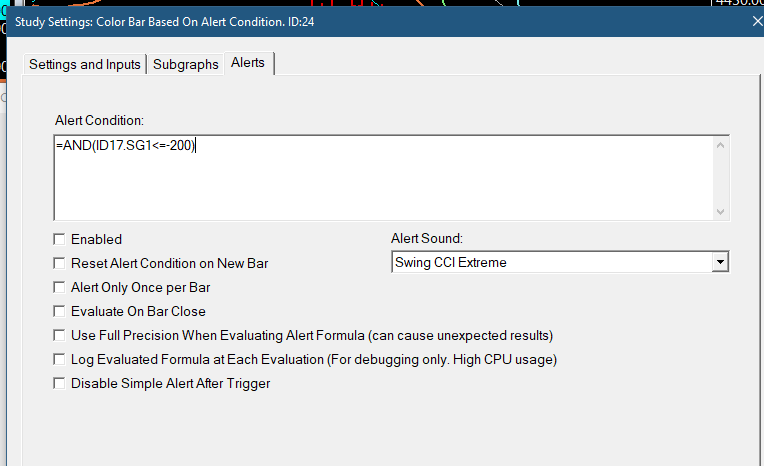Click the Alert Condition scrollbar track
Image resolution: width=764 pixels, height=466 pixels.
(720, 178)
